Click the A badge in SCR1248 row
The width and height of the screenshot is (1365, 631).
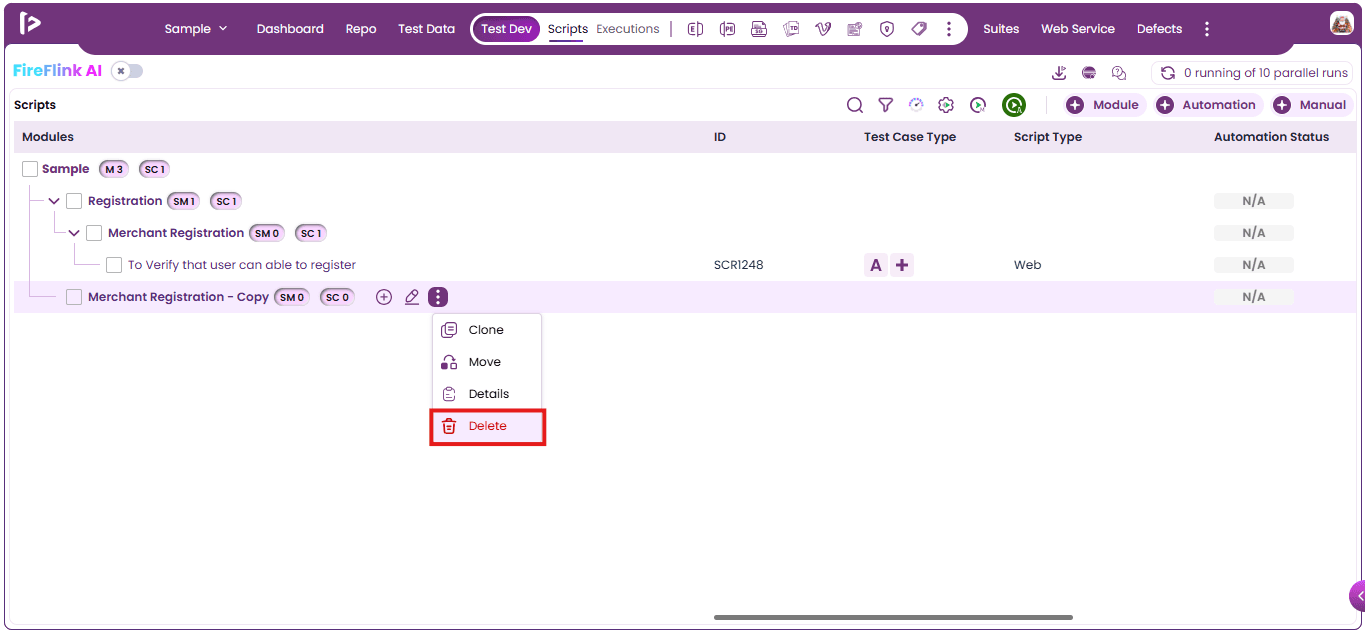(x=876, y=265)
